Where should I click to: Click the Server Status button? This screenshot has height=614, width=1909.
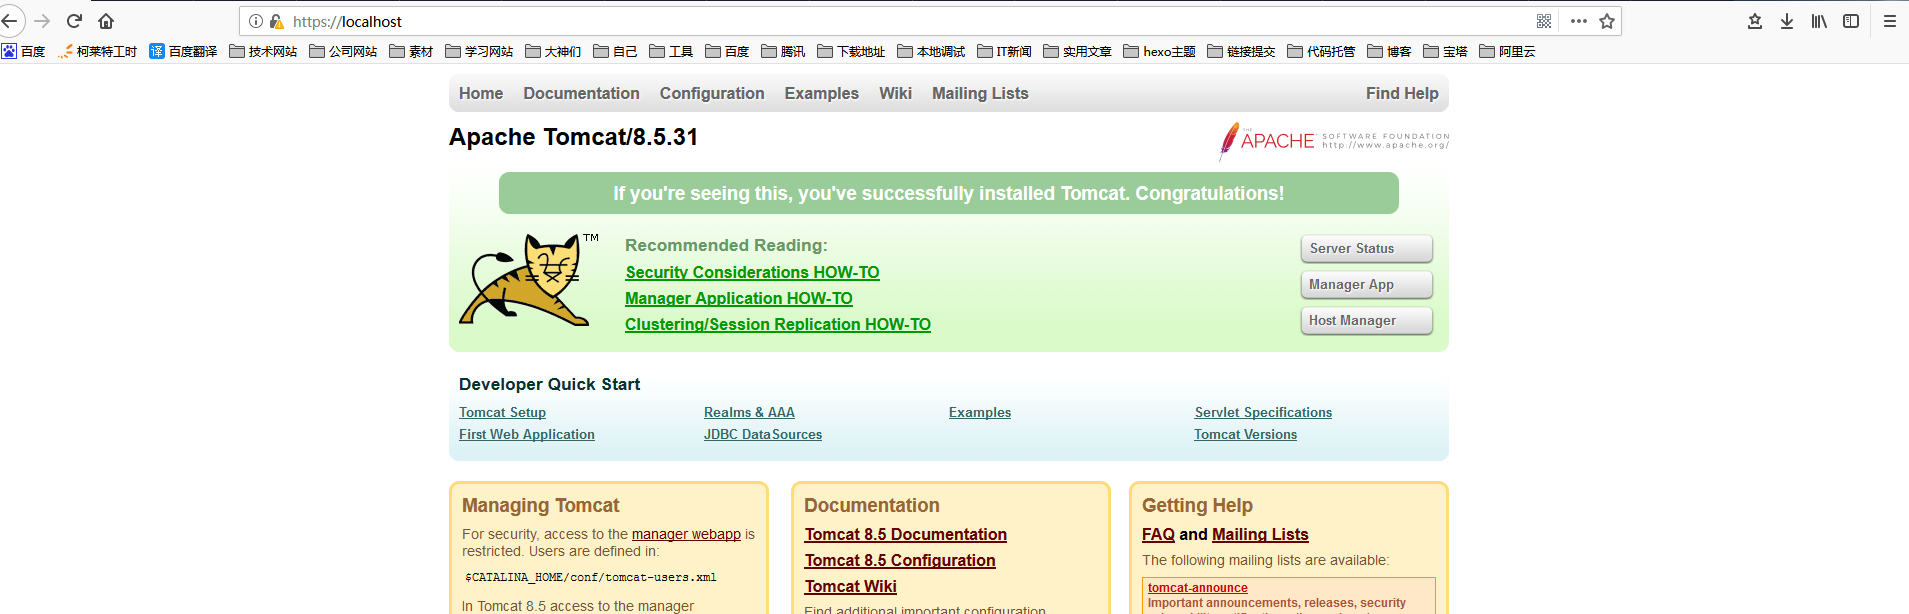1366,248
